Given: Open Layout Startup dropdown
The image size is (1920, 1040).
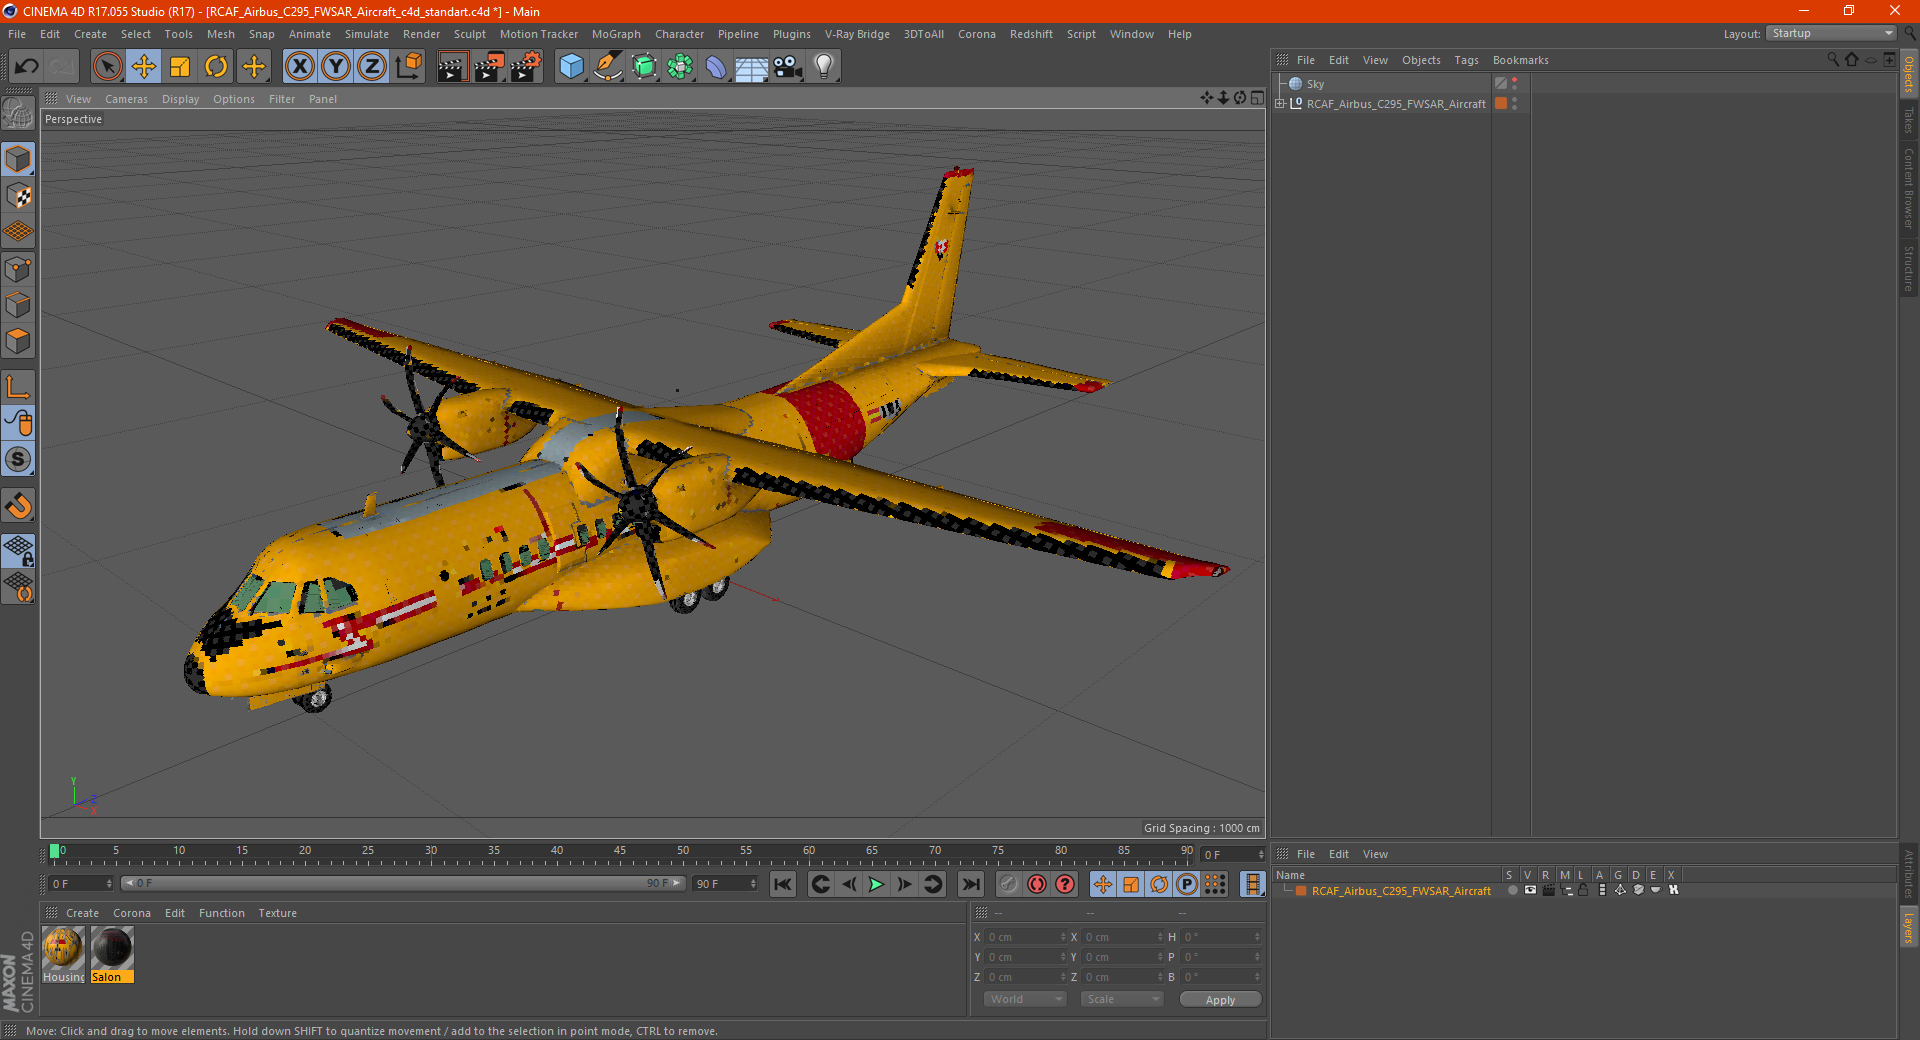Looking at the screenshot, I should (1831, 34).
